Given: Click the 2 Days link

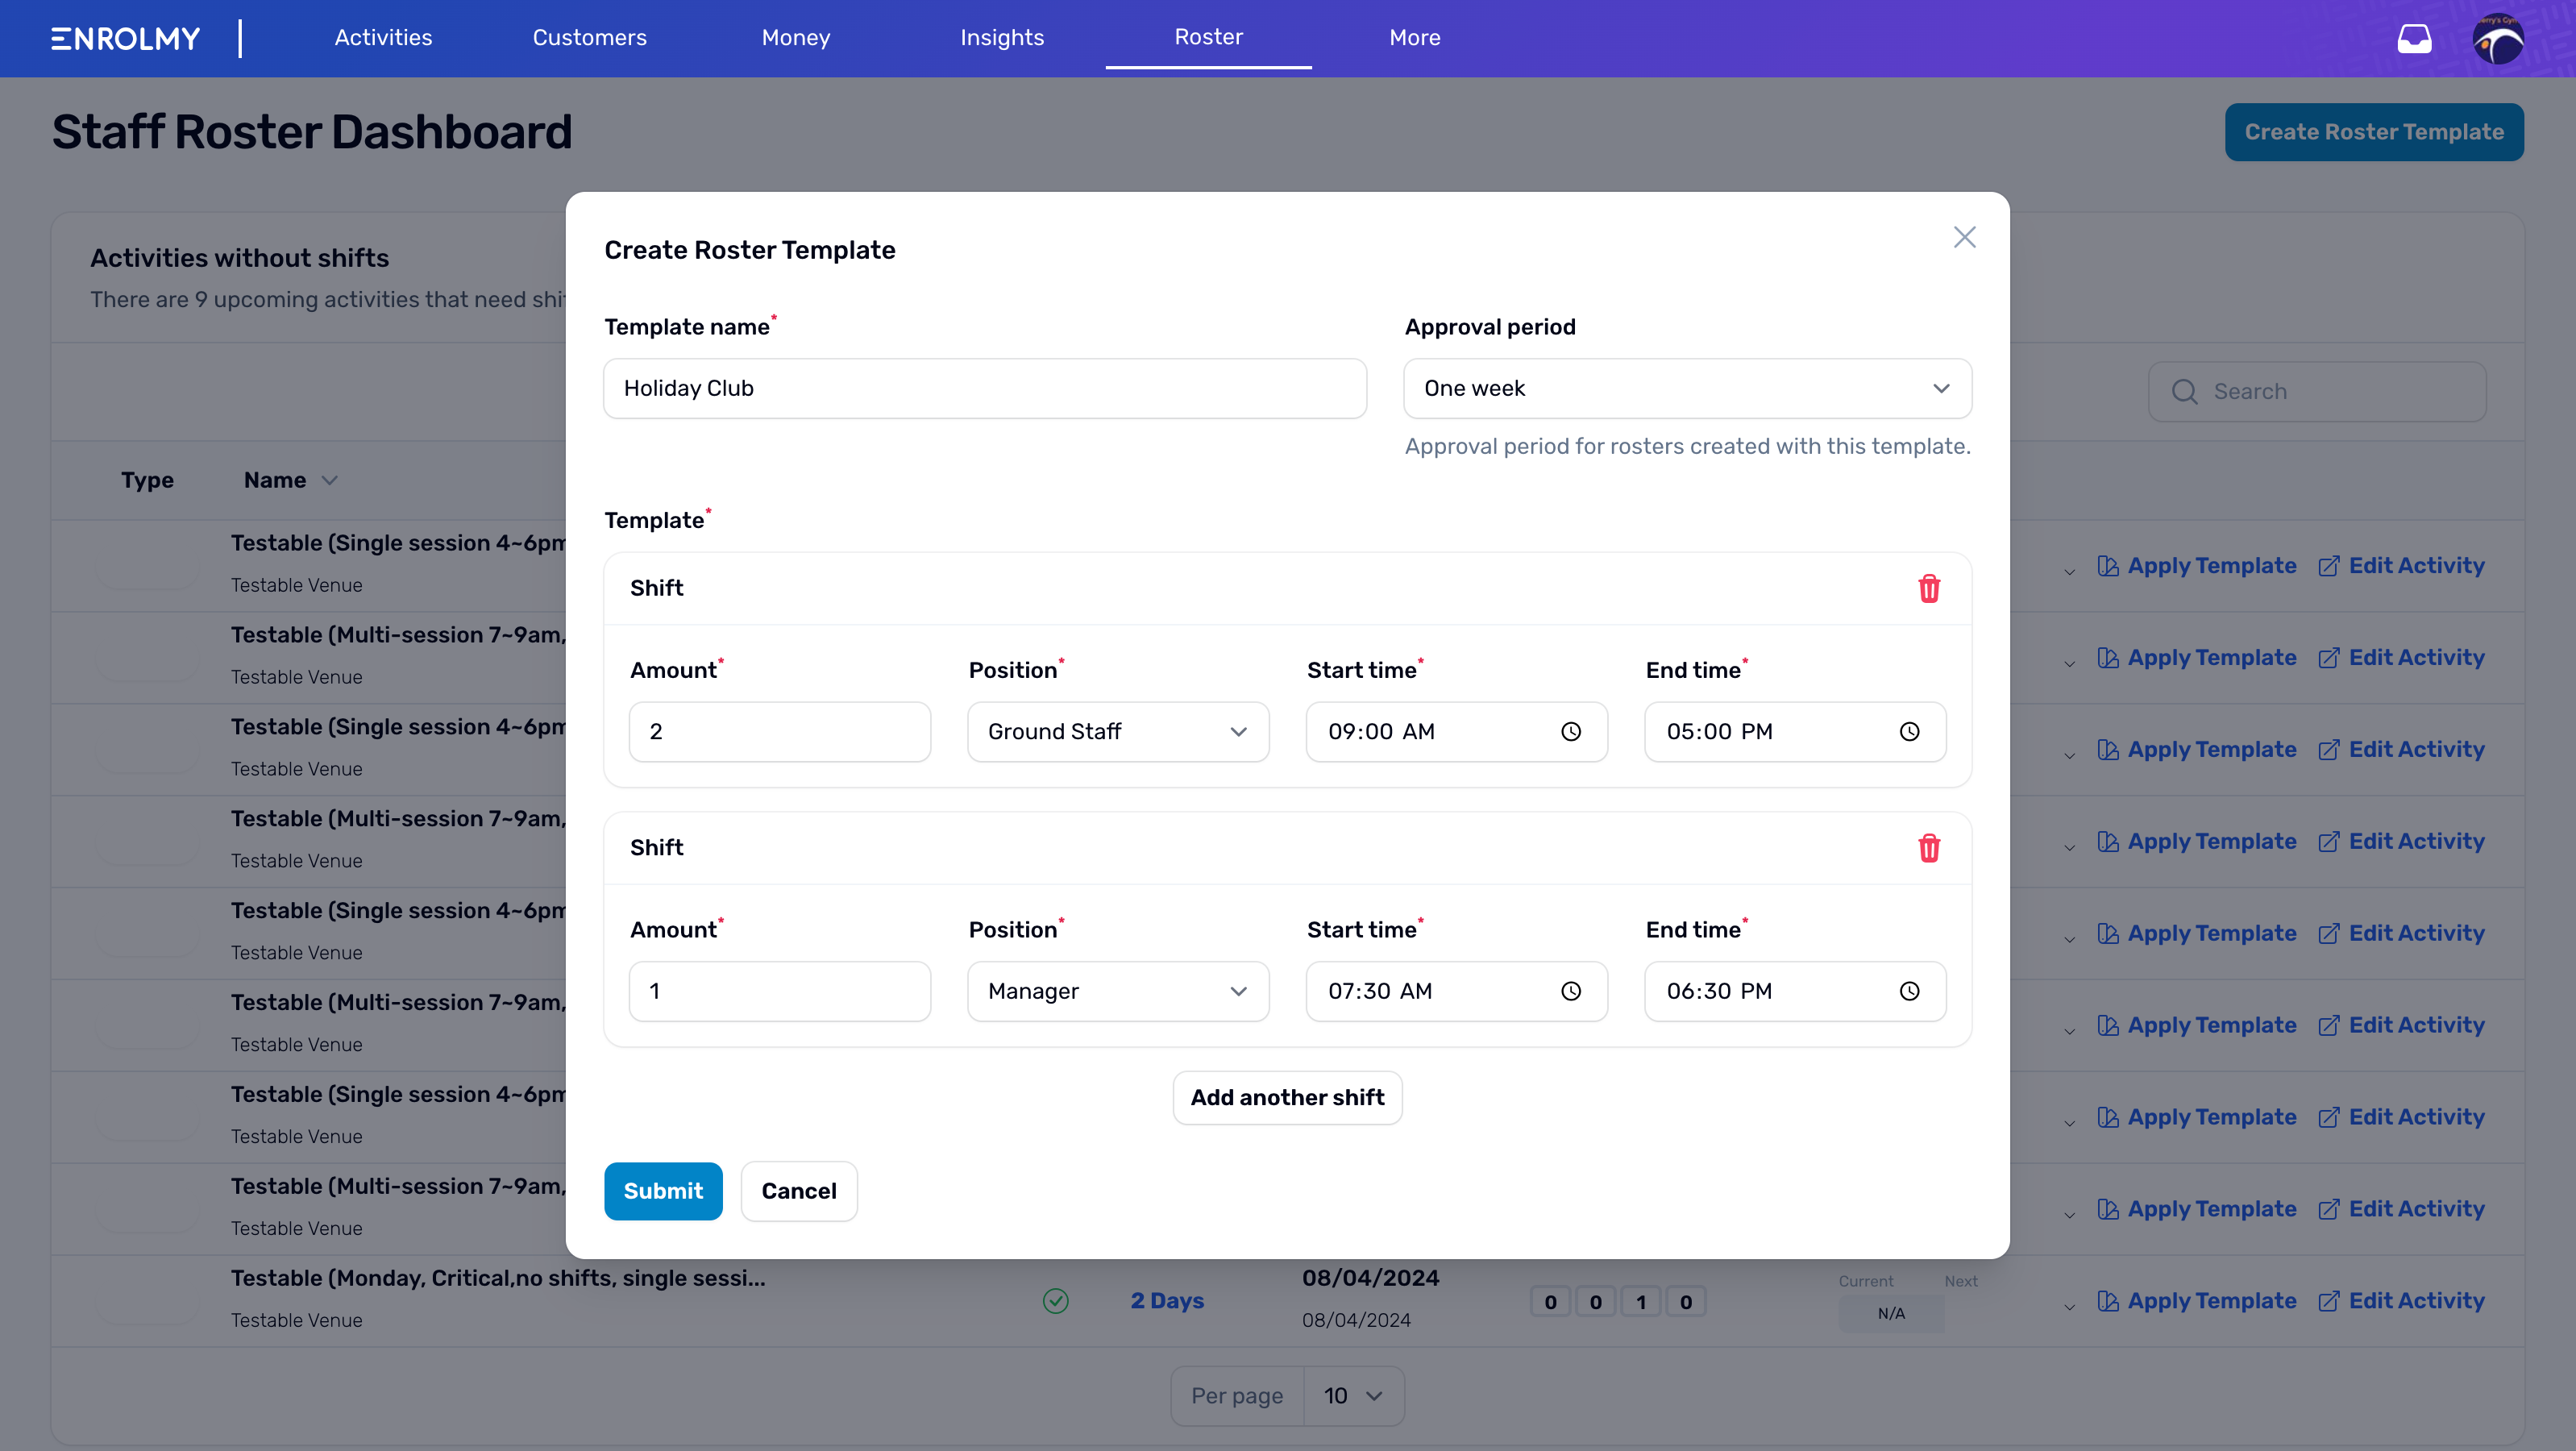Looking at the screenshot, I should 1167,1301.
